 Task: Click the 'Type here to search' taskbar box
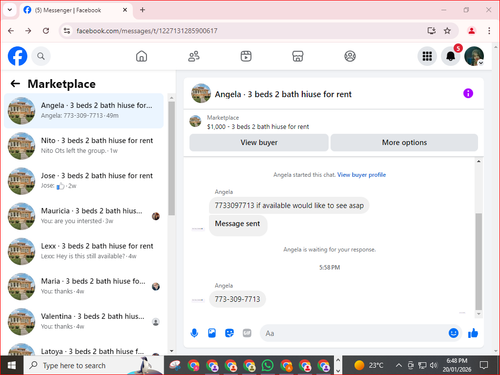93,365
